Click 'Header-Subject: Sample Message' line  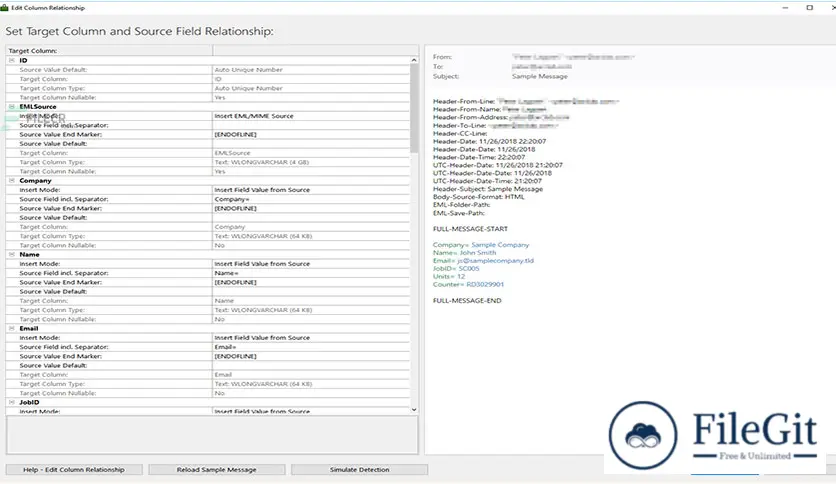point(488,189)
